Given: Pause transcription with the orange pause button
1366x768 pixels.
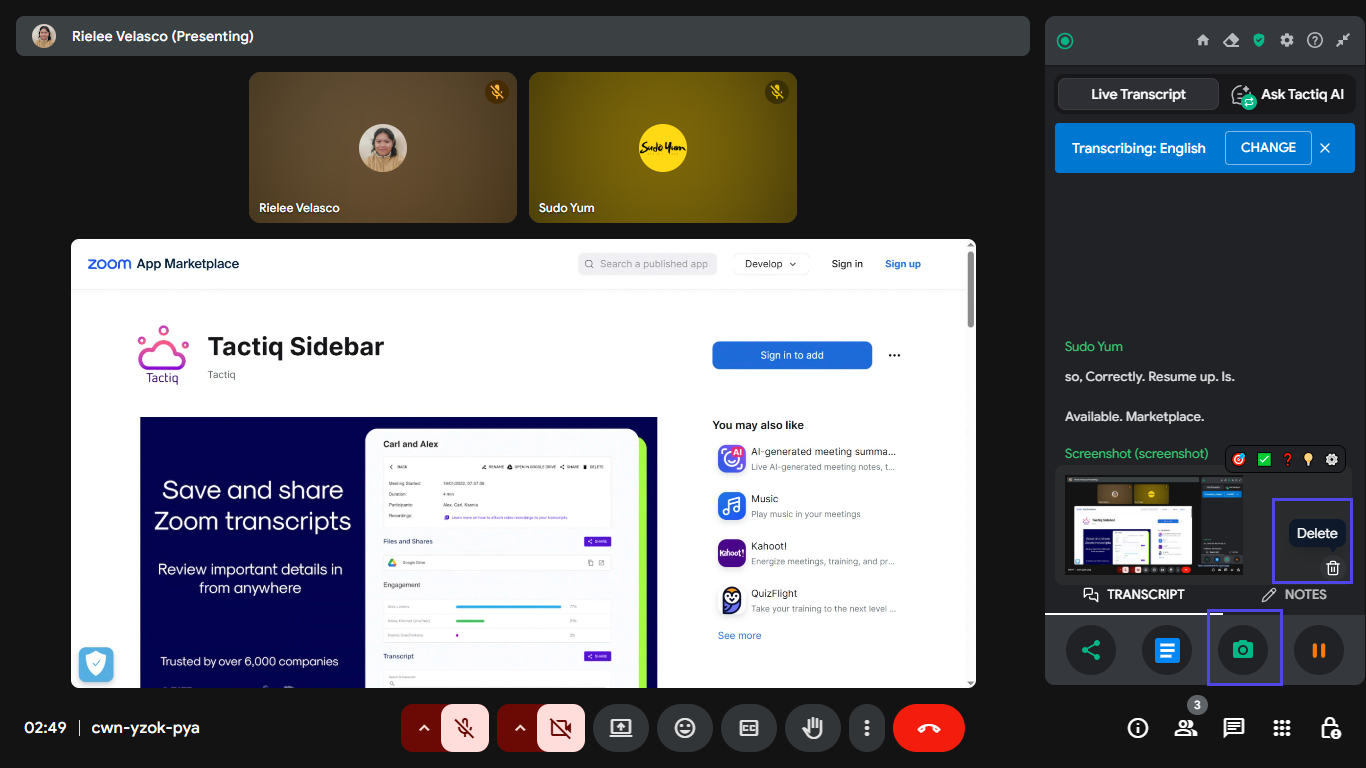Looking at the screenshot, I should coord(1319,650).
